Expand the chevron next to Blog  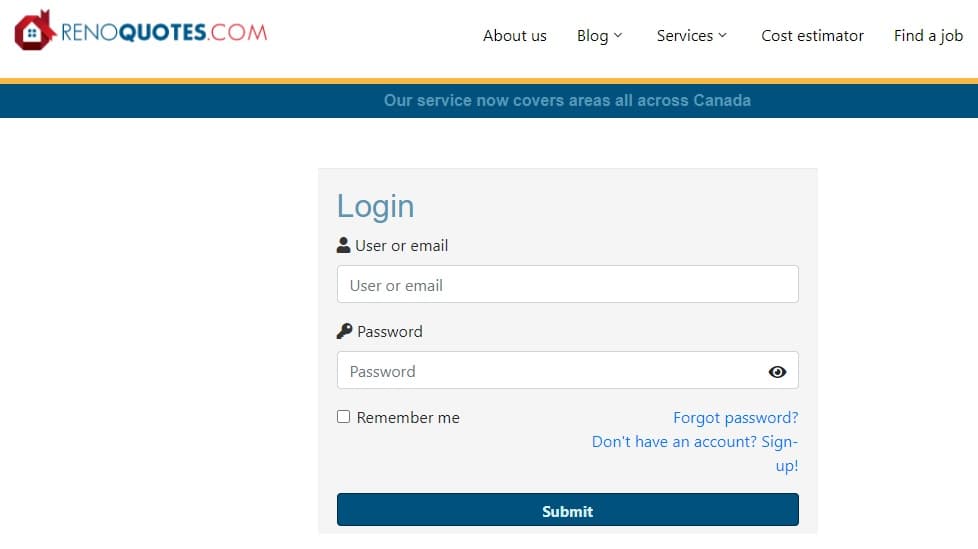[x=618, y=36]
